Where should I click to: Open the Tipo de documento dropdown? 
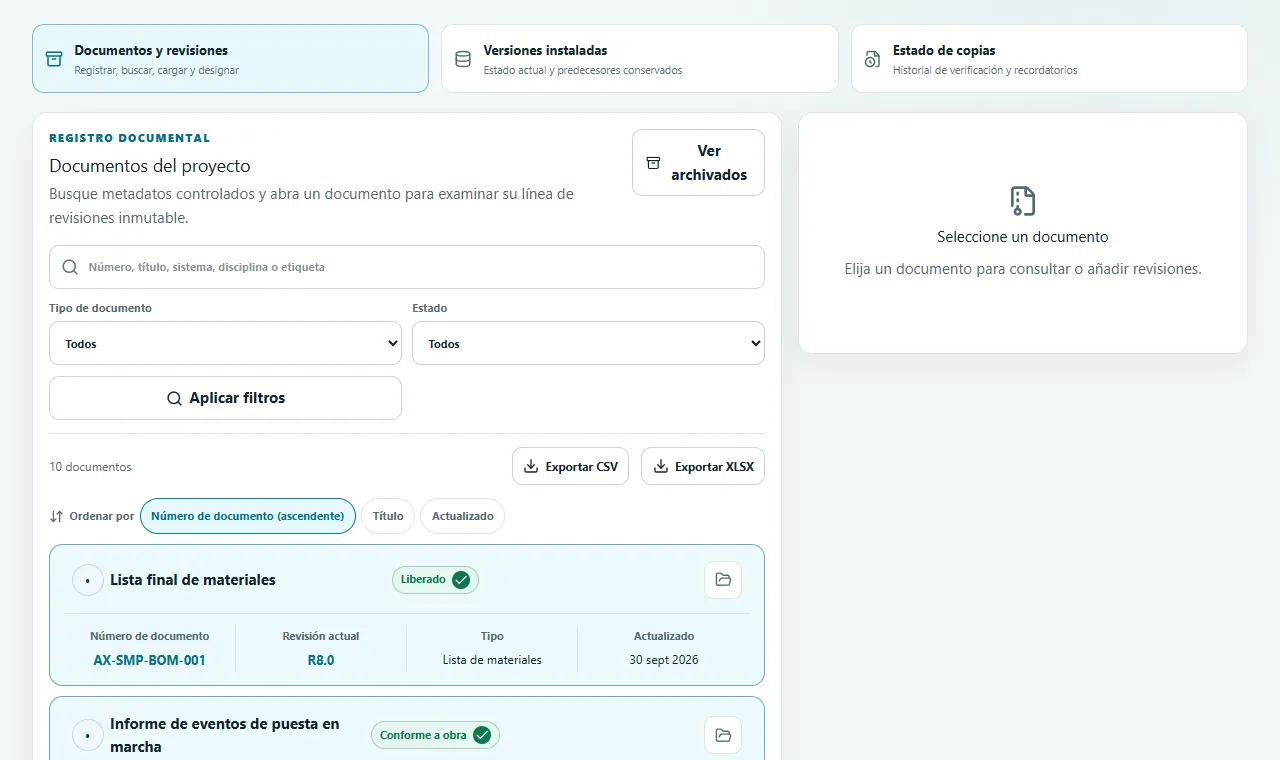(x=225, y=343)
